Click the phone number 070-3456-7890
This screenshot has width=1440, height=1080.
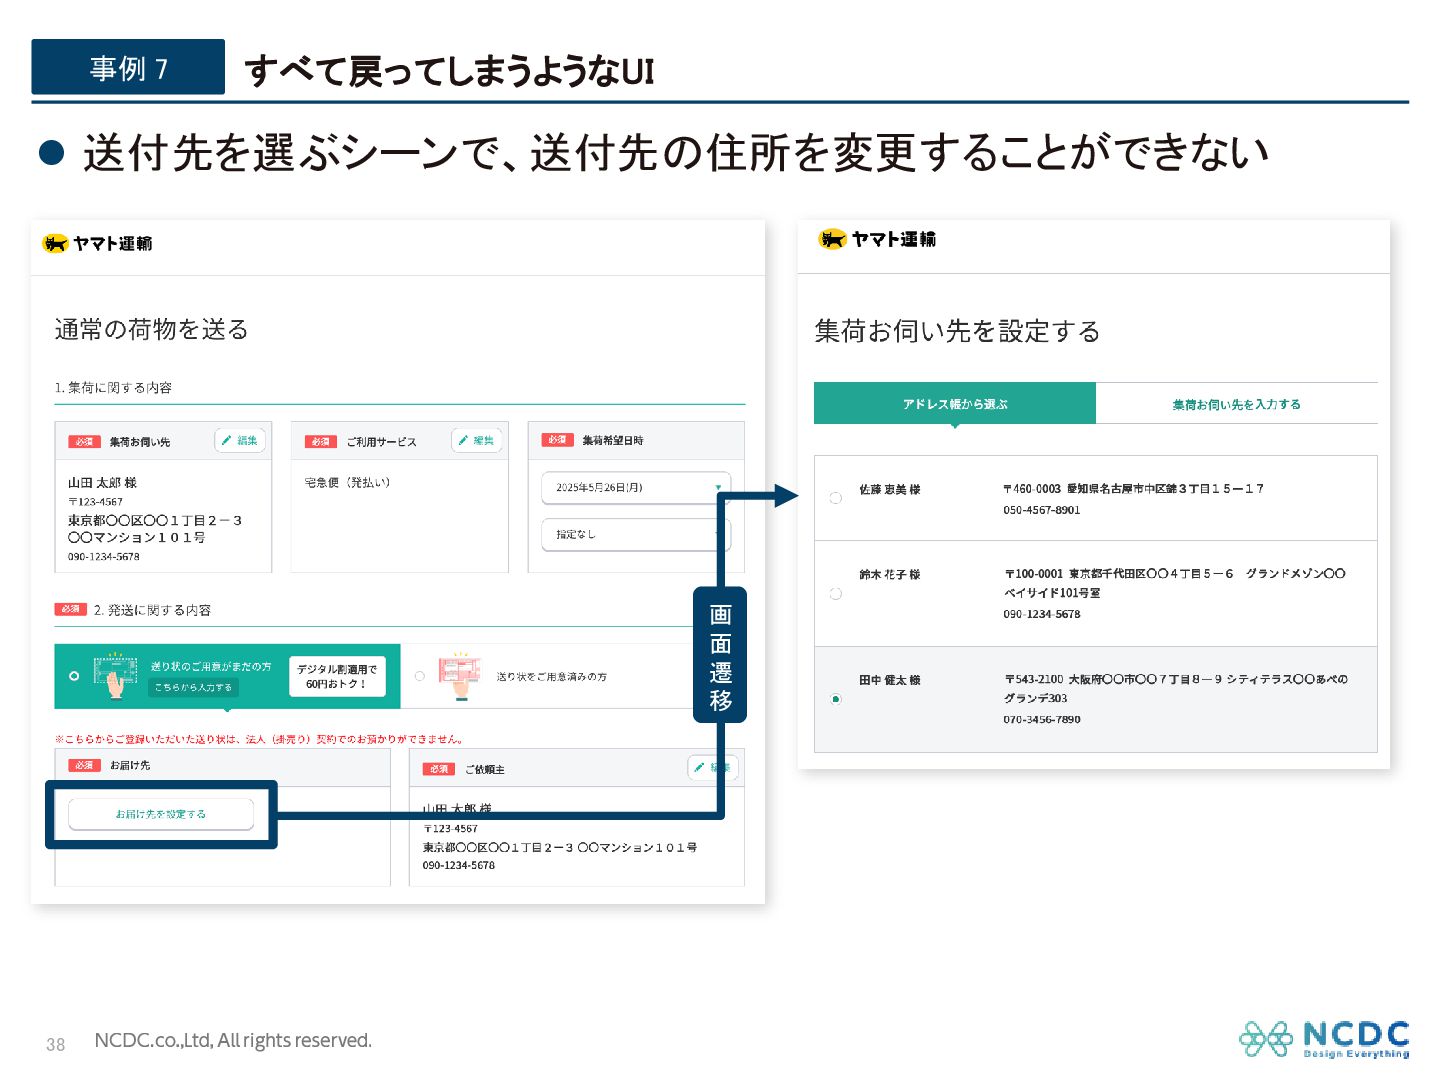pos(1042,720)
